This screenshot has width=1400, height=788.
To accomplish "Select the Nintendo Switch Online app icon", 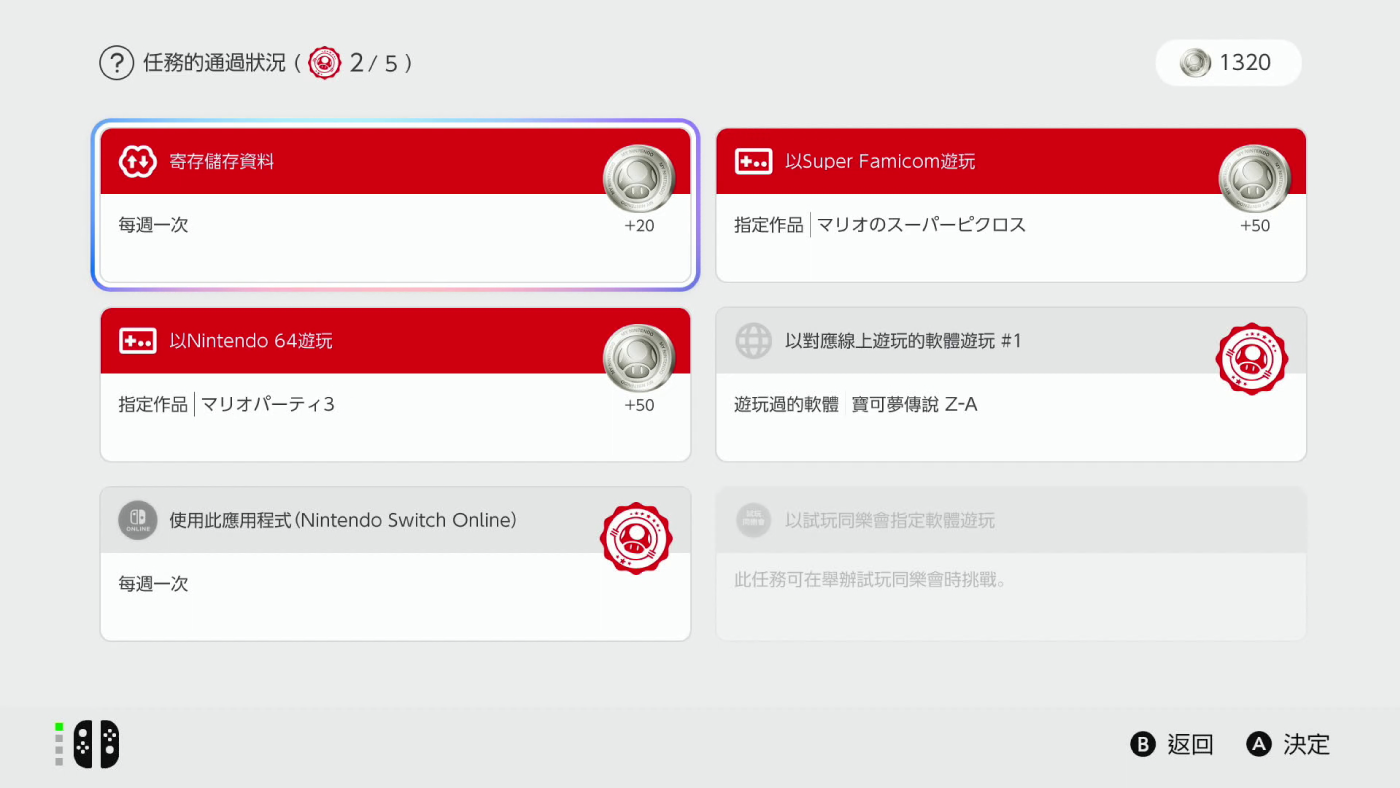I will point(137,520).
